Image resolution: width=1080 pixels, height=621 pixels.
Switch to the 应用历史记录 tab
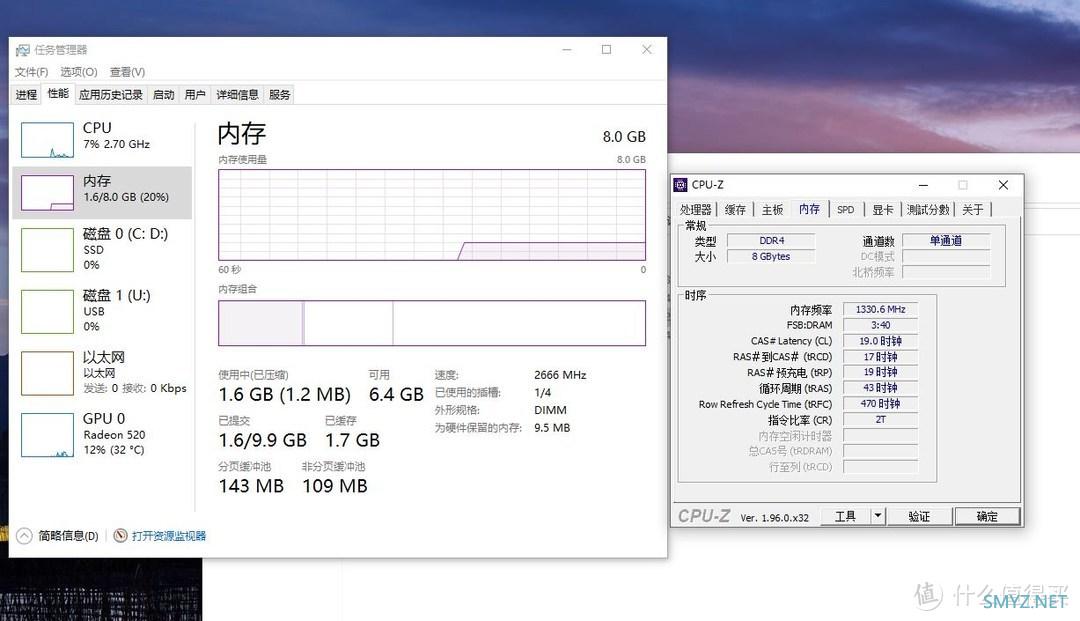pyautogui.click(x=111, y=94)
